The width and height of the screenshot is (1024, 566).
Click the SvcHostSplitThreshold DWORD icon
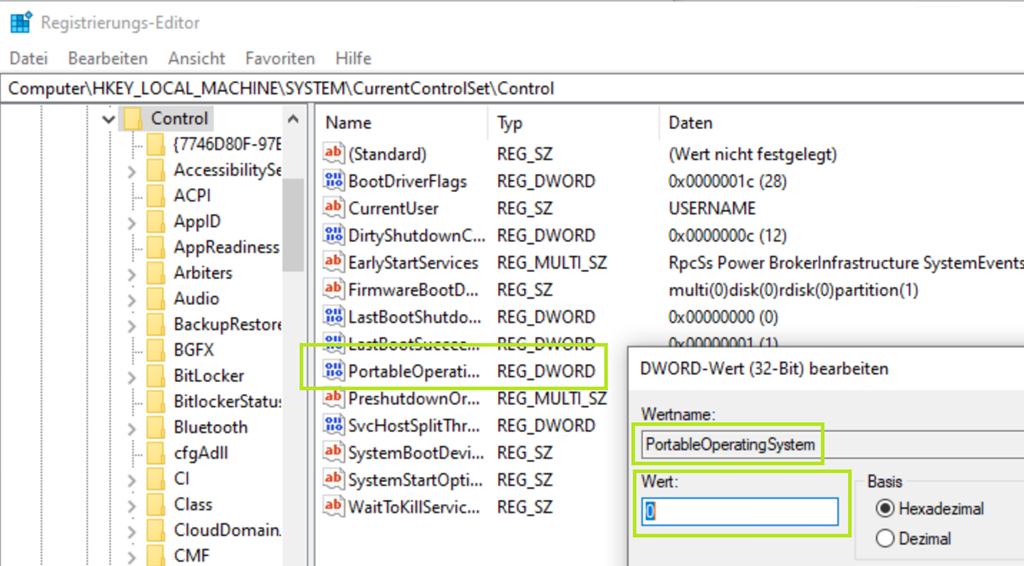333,425
